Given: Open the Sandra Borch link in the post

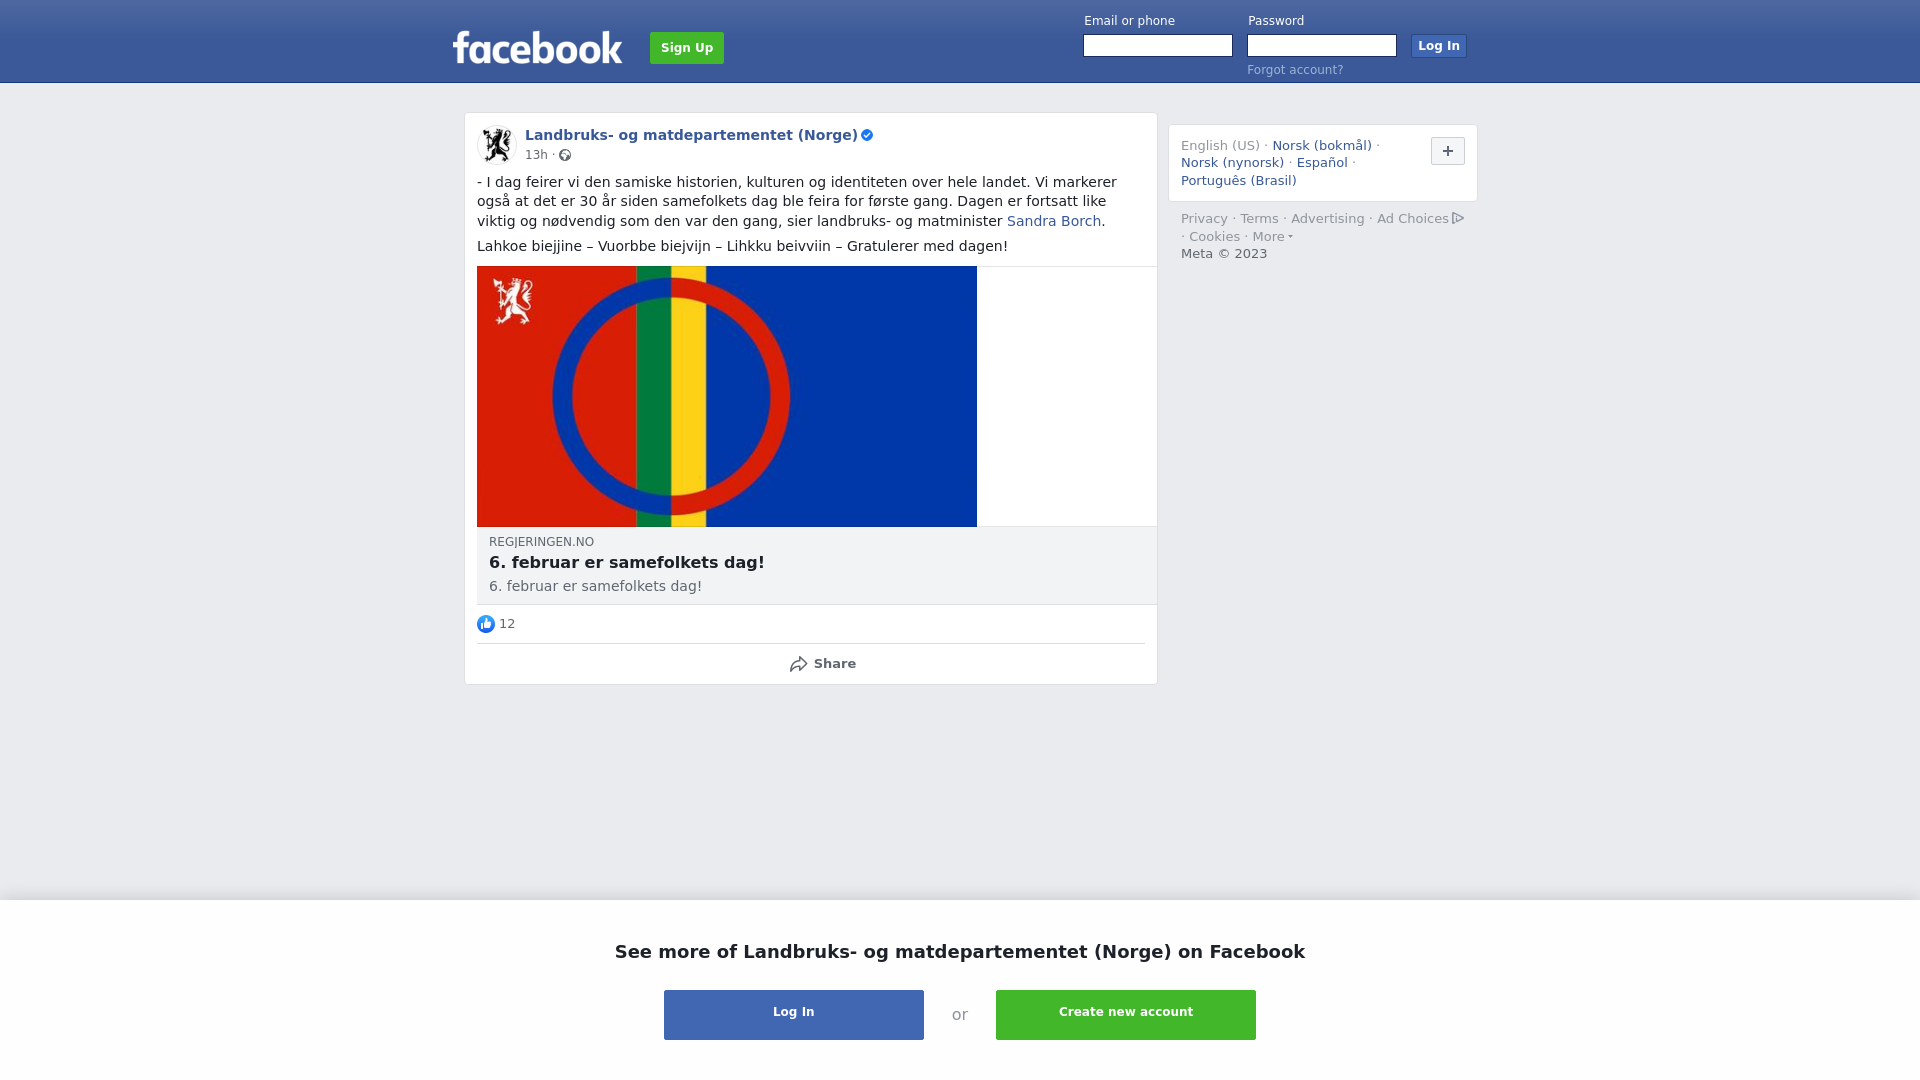Looking at the screenshot, I should (x=1054, y=221).
